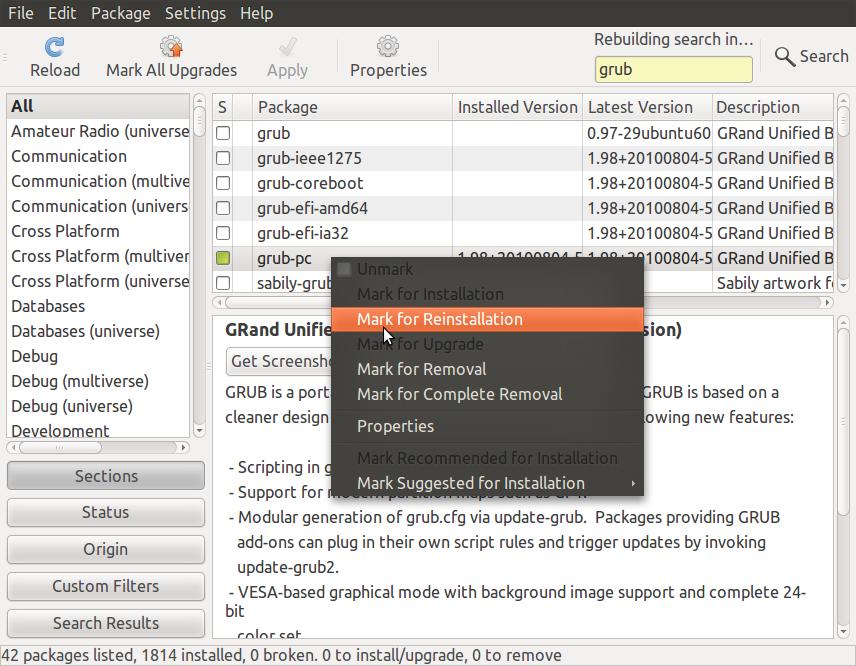856x666 pixels.
Task: Select the Communication category
Action: 98,157
